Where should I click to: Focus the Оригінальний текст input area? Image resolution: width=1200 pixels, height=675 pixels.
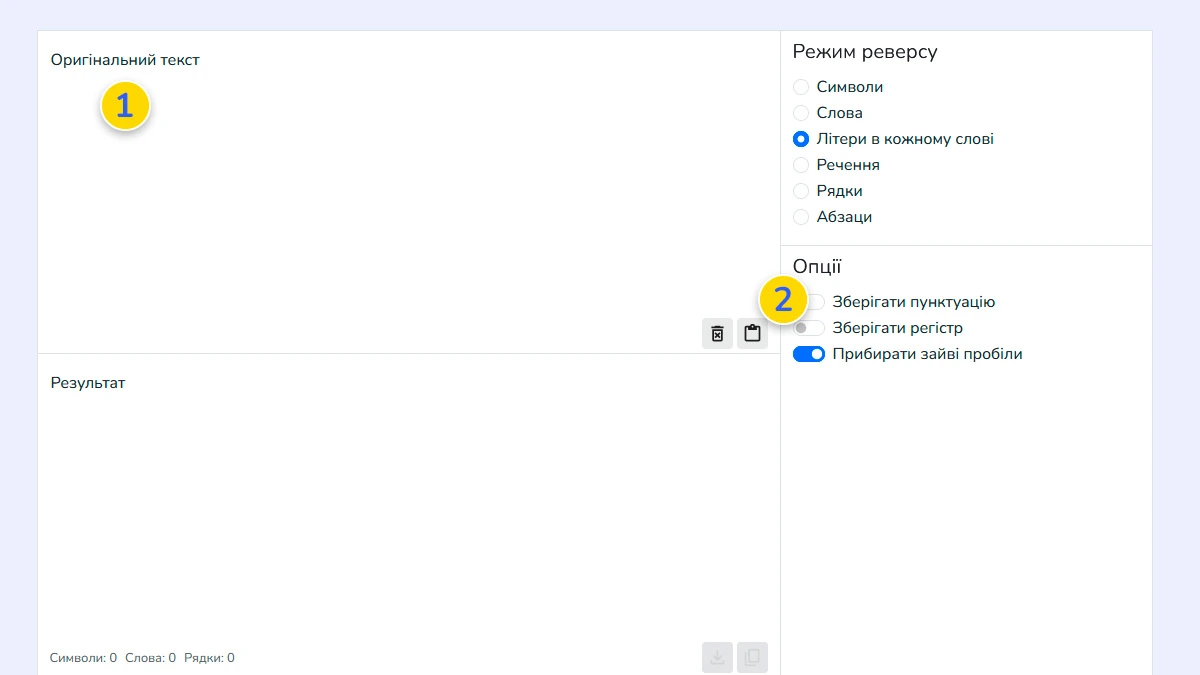400,200
